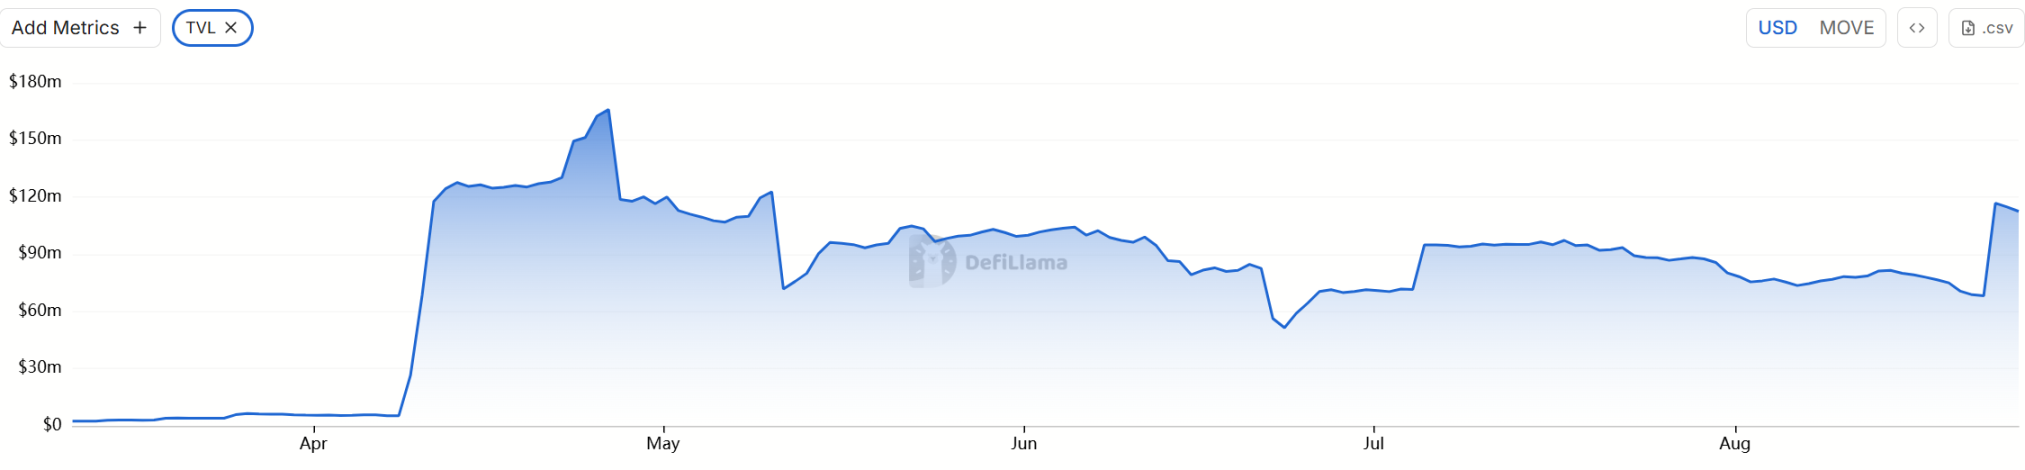The height and width of the screenshot is (470, 2025).
Task: Click the TVL metric chip label
Action: [201, 28]
